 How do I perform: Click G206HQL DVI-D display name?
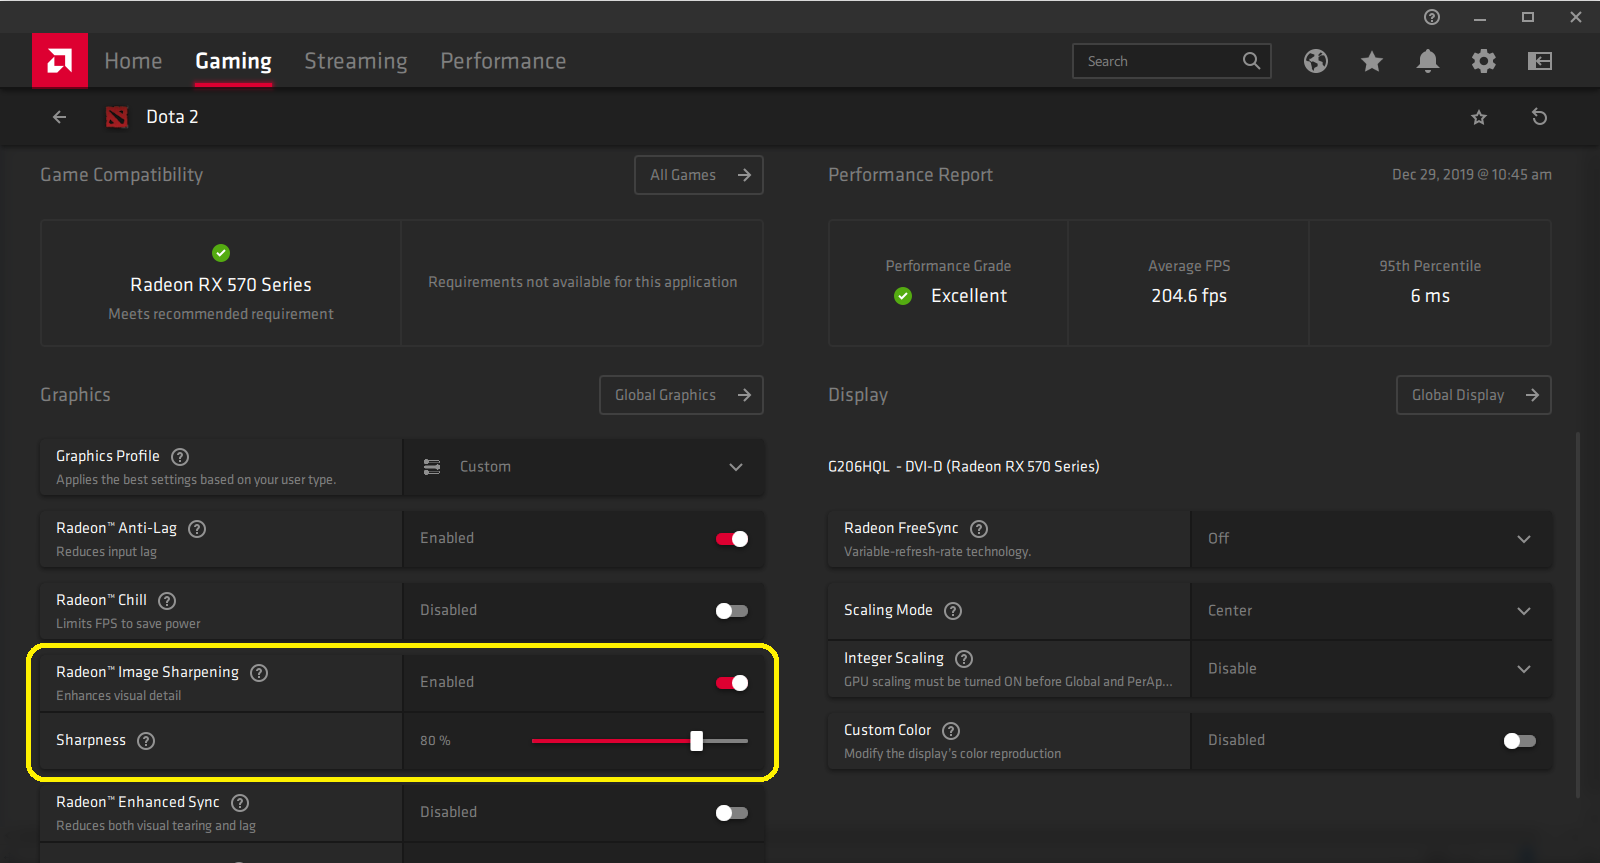[x=964, y=467]
